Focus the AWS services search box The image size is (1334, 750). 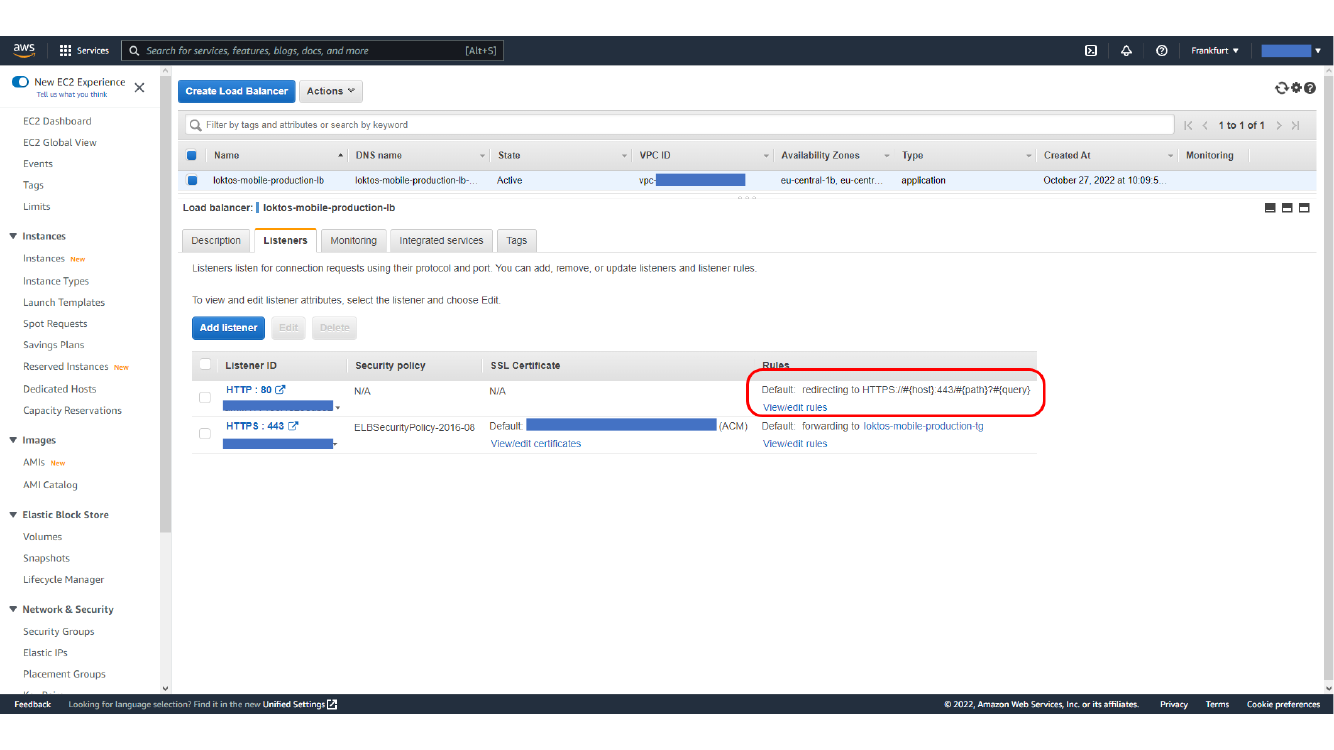coord(312,51)
